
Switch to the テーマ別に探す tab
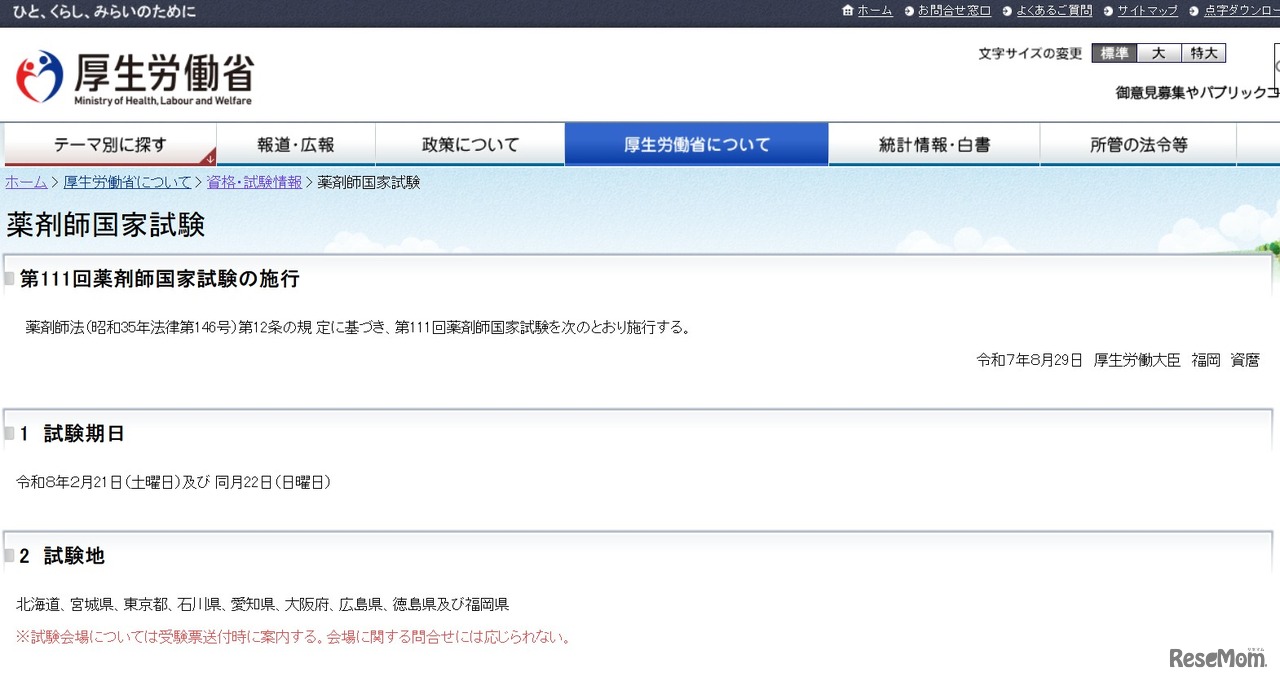coord(110,143)
